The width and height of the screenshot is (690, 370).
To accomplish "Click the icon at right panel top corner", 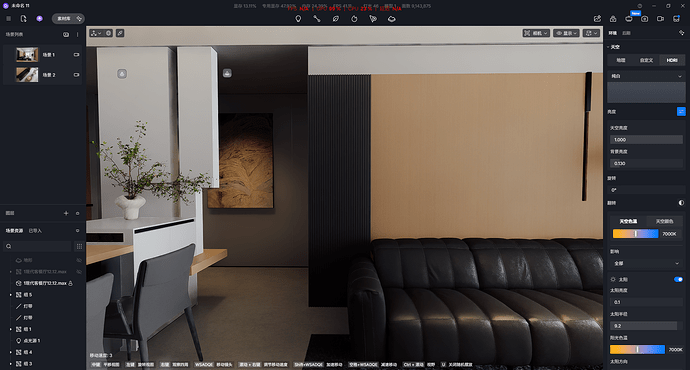I will (681, 33).
